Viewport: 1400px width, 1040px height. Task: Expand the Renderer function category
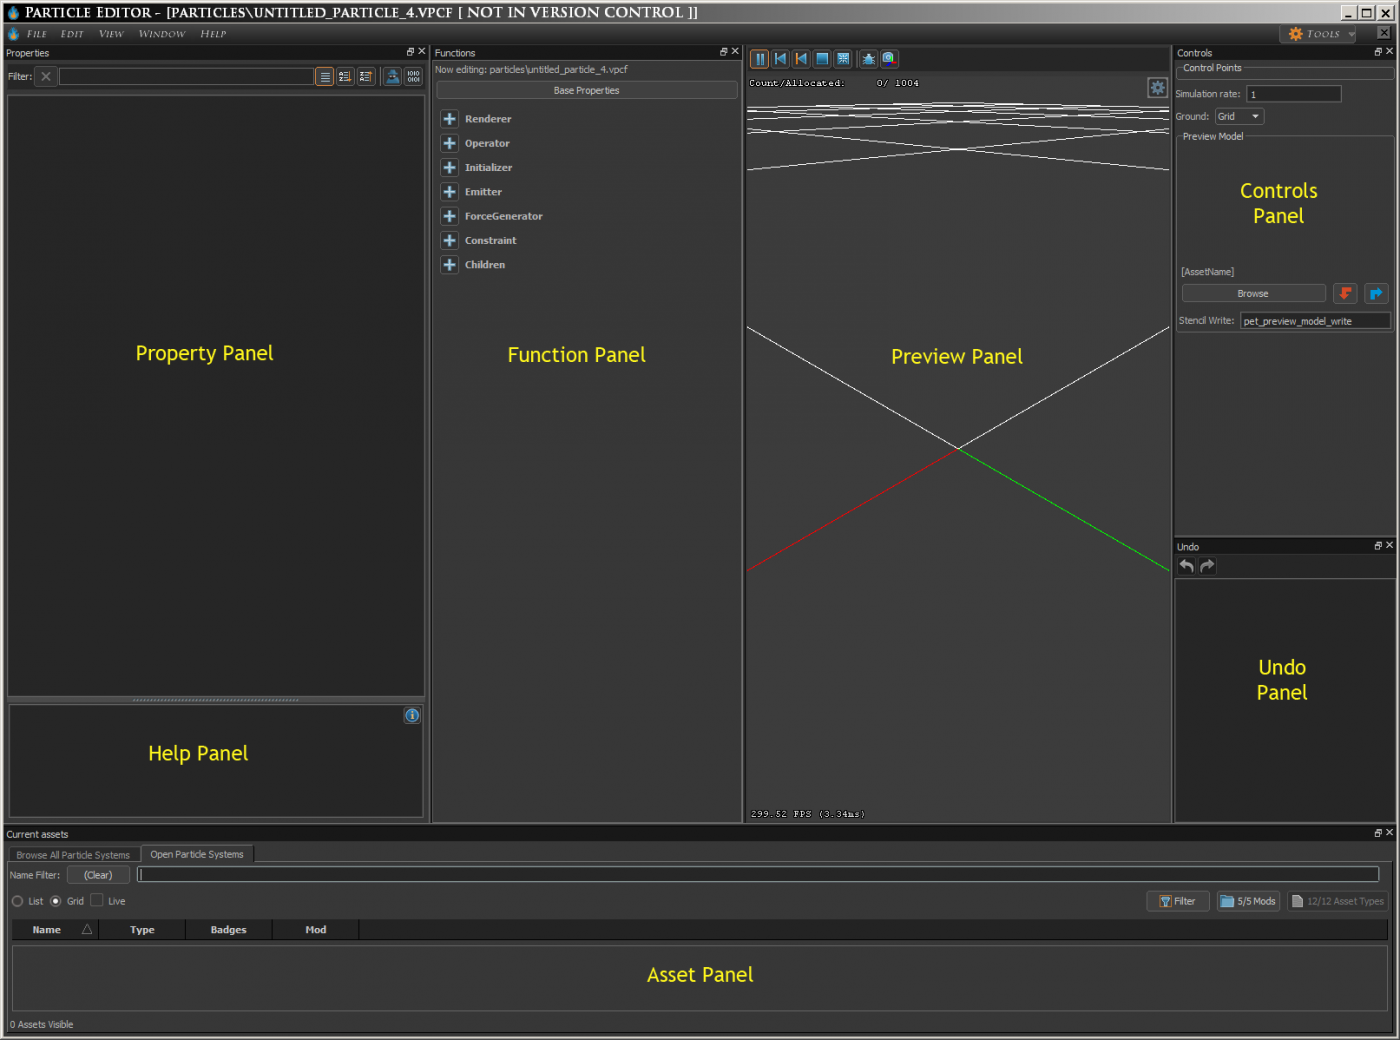(x=449, y=118)
